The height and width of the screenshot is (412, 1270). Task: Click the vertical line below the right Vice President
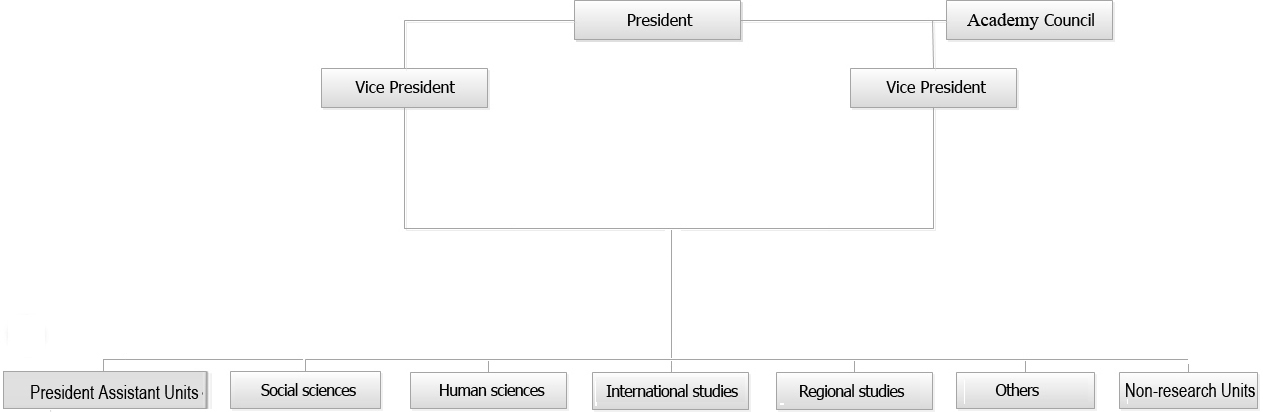933,168
